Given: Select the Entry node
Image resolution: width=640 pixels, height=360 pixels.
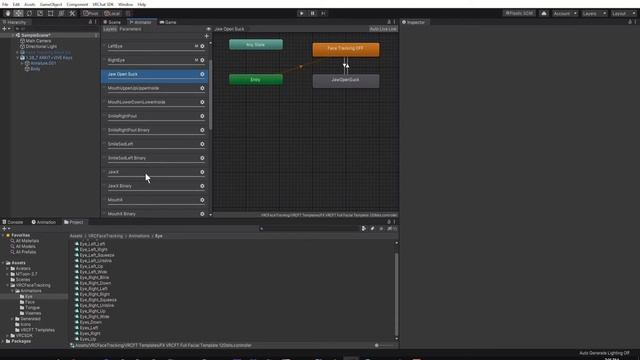Looking at the screenshot, I should click(x=256, y=79).
